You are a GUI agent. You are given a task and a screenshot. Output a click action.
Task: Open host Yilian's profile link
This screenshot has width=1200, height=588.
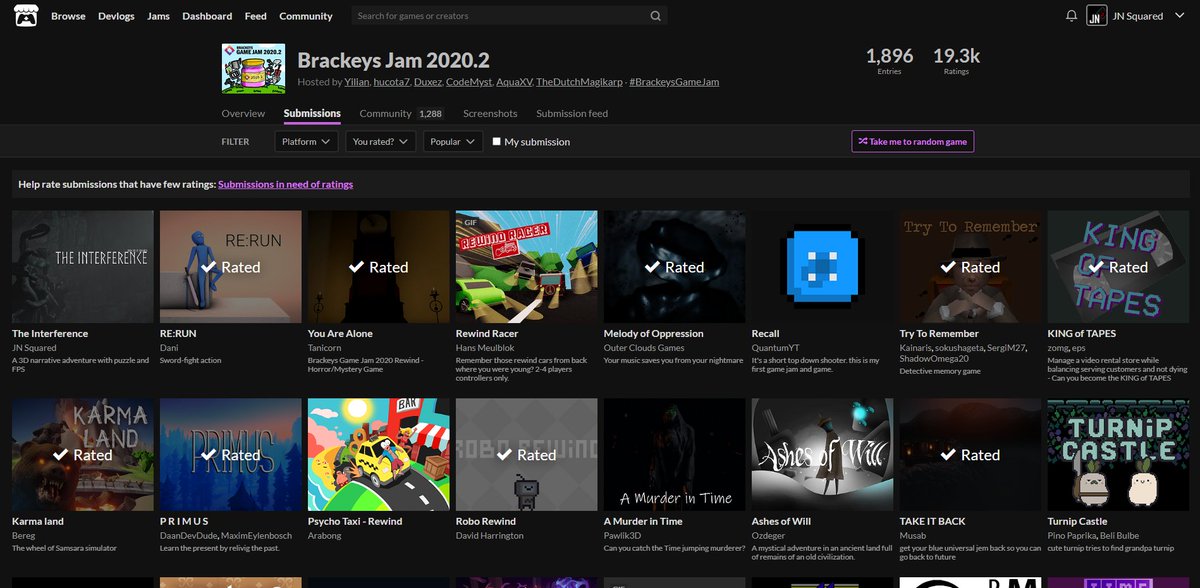coord(356,82)
